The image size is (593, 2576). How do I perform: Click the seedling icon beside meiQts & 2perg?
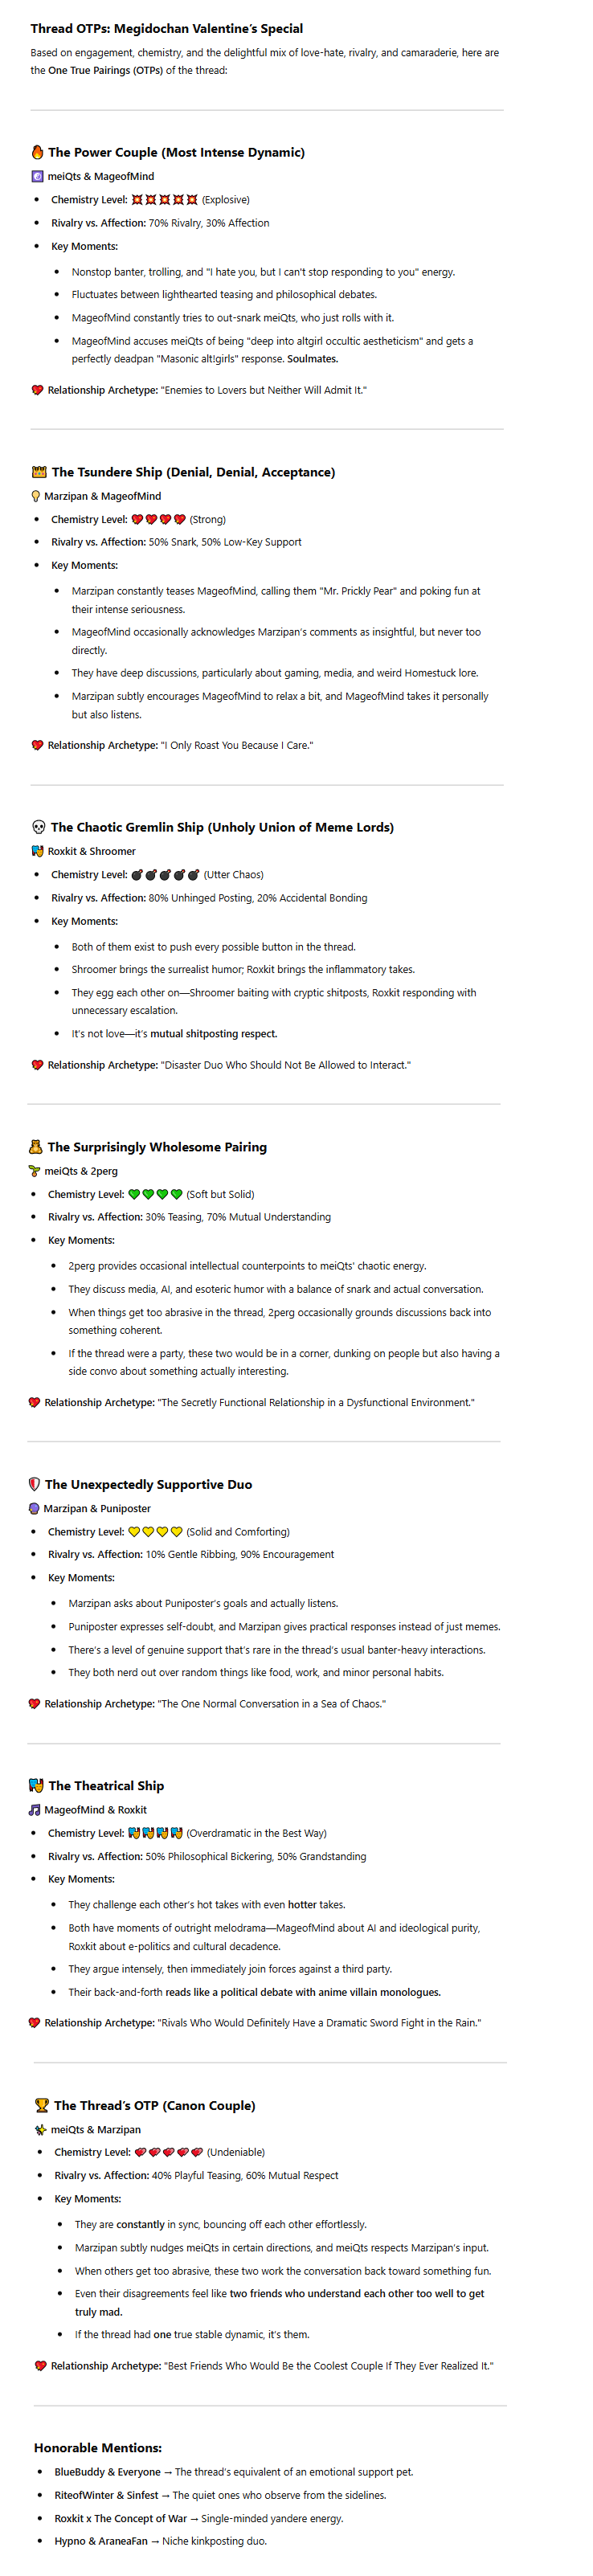click(34, 1171)
